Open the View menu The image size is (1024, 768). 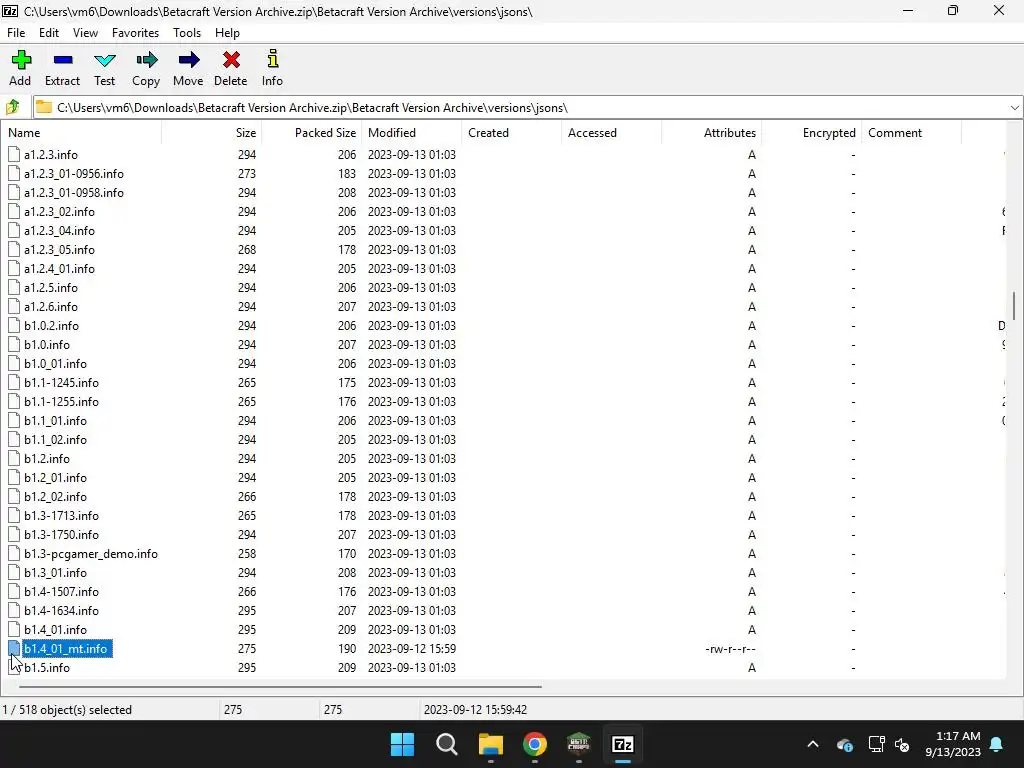tap(85, 33)
